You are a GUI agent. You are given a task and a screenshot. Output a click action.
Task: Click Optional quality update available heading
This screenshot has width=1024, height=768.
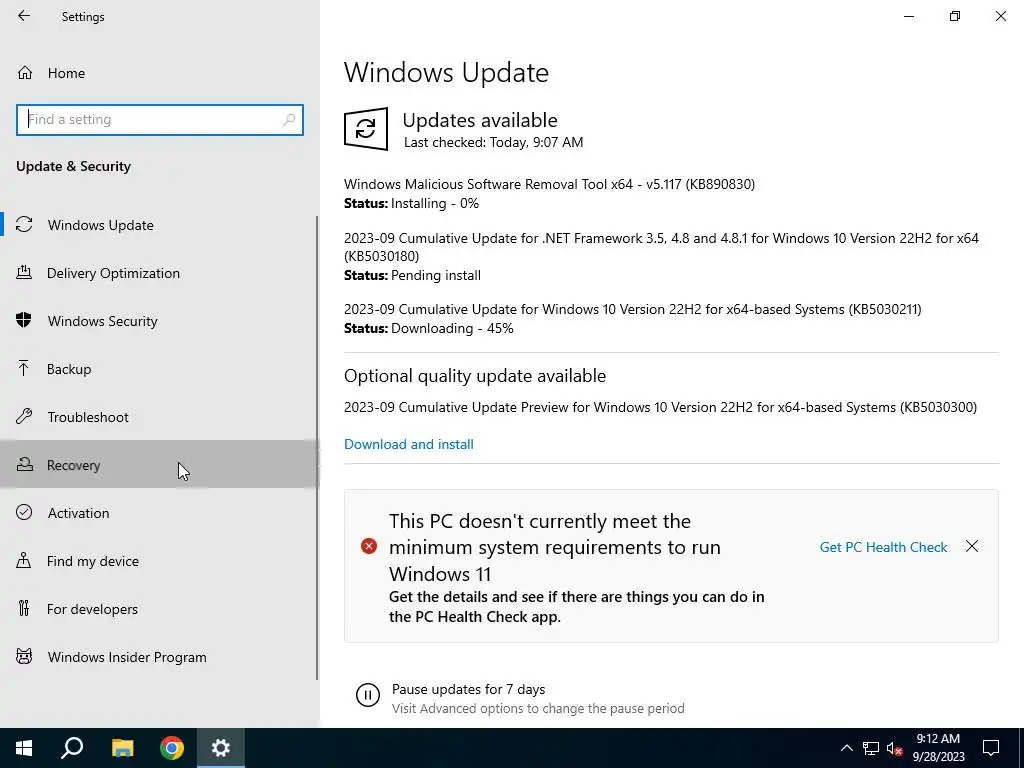click(x=475, y=376)
